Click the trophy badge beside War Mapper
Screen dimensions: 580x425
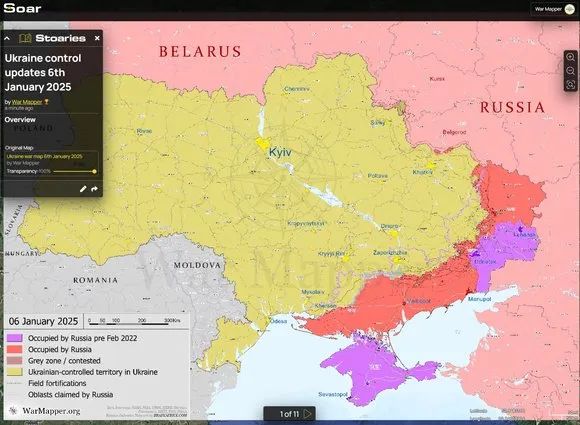point(46,102)
